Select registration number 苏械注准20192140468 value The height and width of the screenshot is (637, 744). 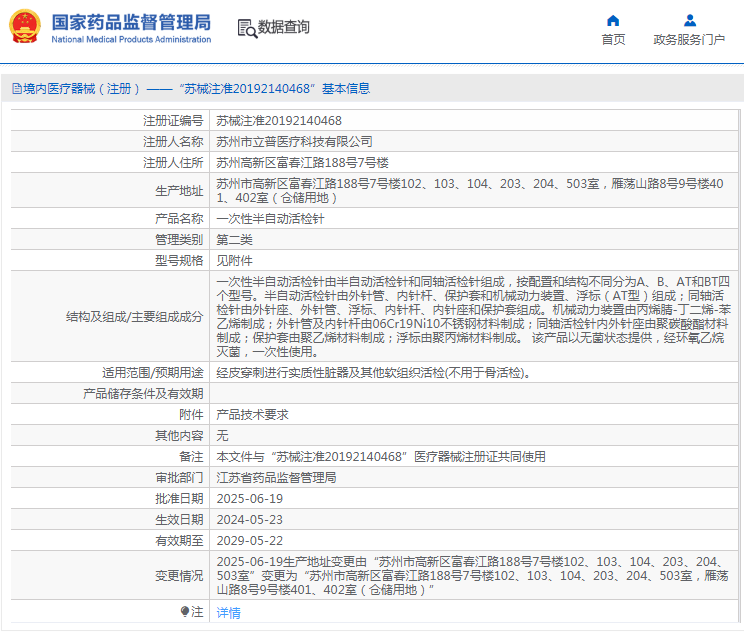click(x=272, y=120)
